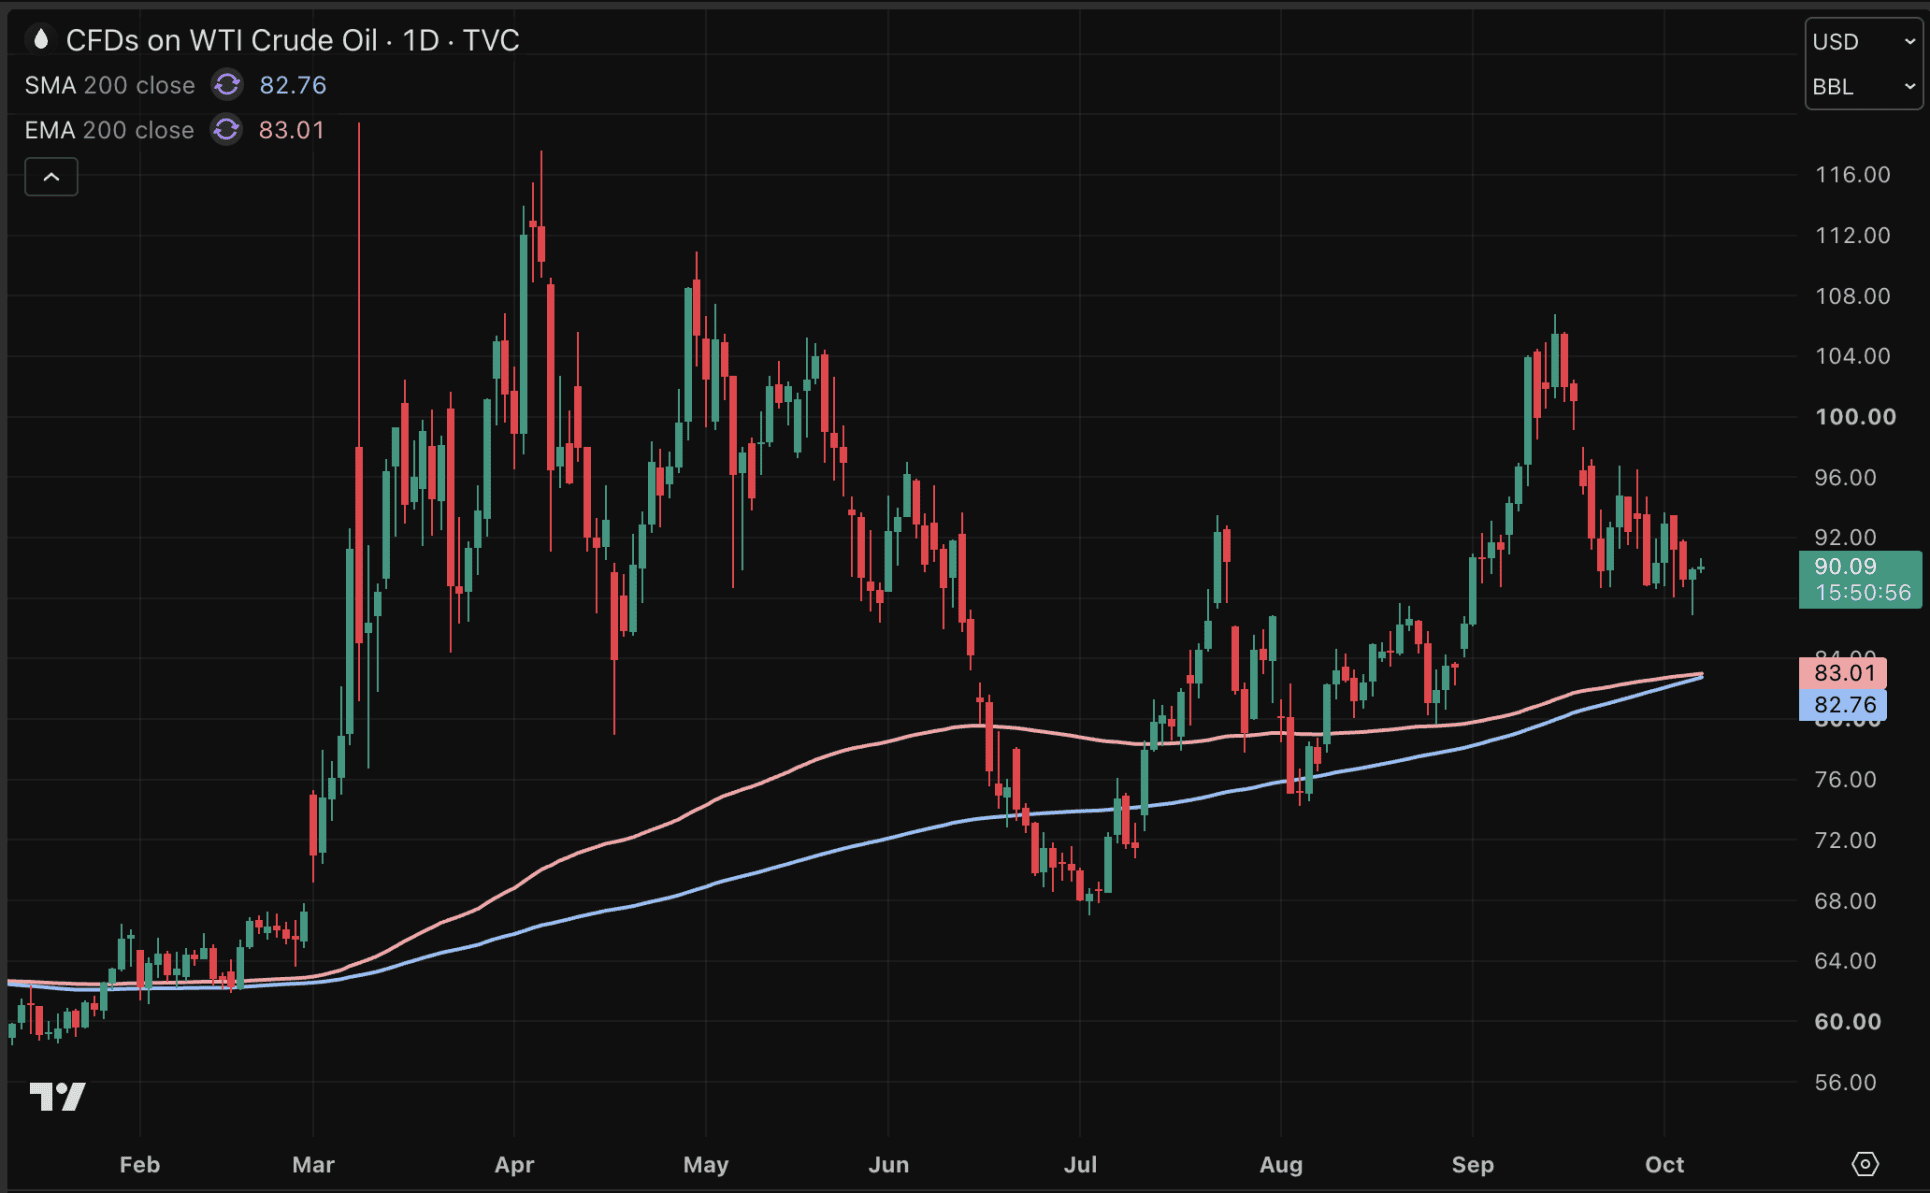Click the Jun time axis label

tap(889, 1165)
